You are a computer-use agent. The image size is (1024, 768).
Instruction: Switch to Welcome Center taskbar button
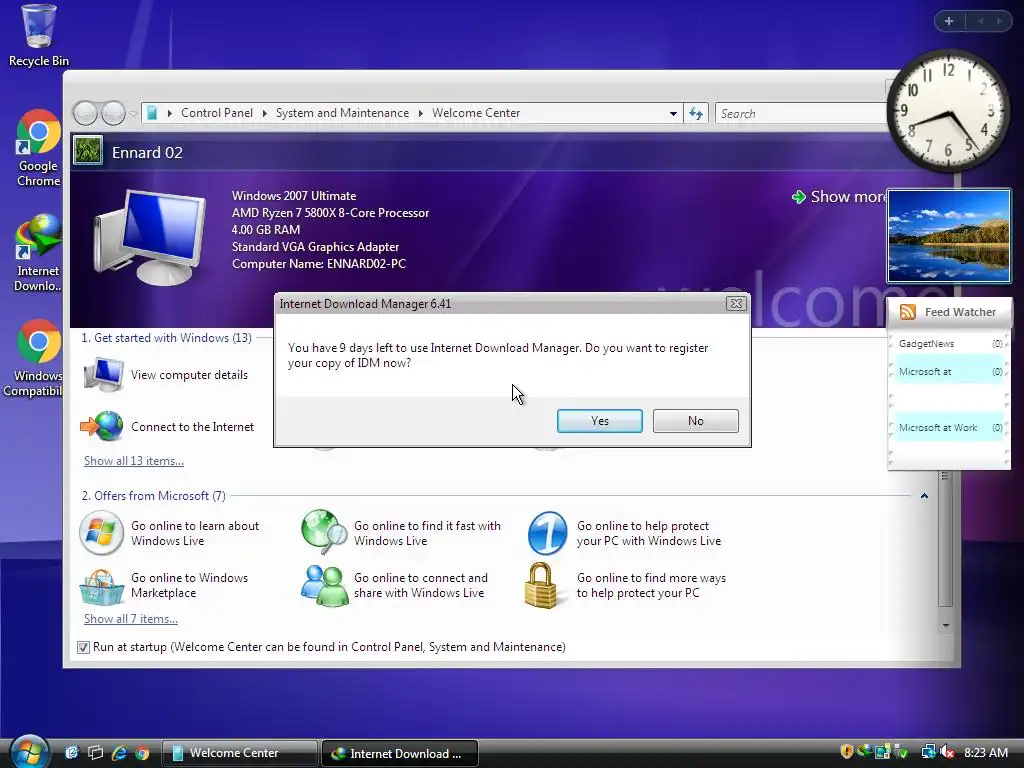tap(240, 753)
